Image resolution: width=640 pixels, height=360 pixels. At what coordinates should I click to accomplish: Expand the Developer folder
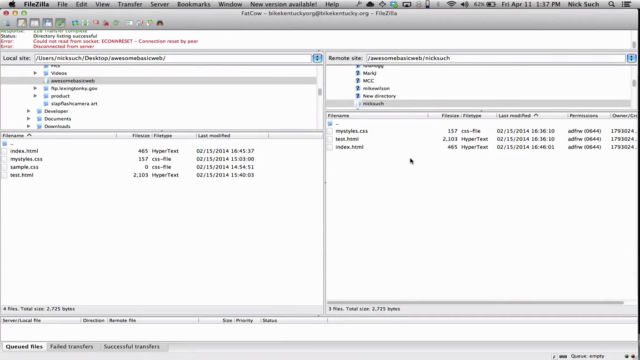[29, 111]
